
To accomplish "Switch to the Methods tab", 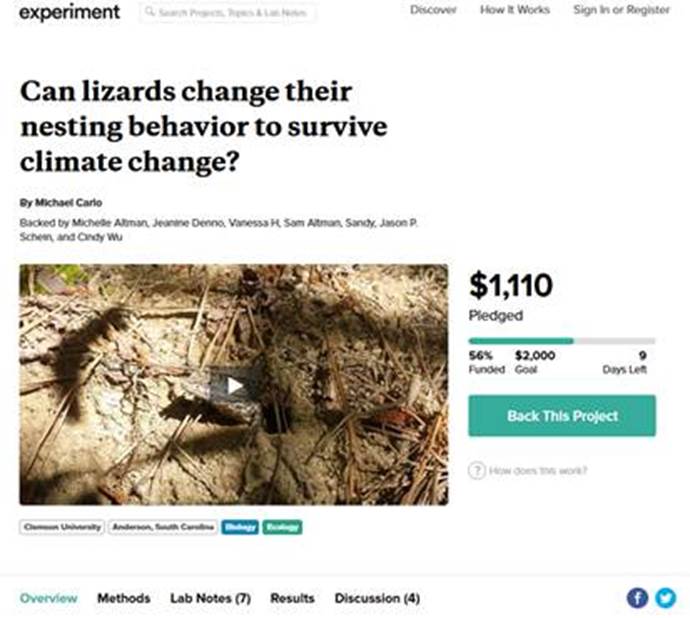I will click(123, 598).
